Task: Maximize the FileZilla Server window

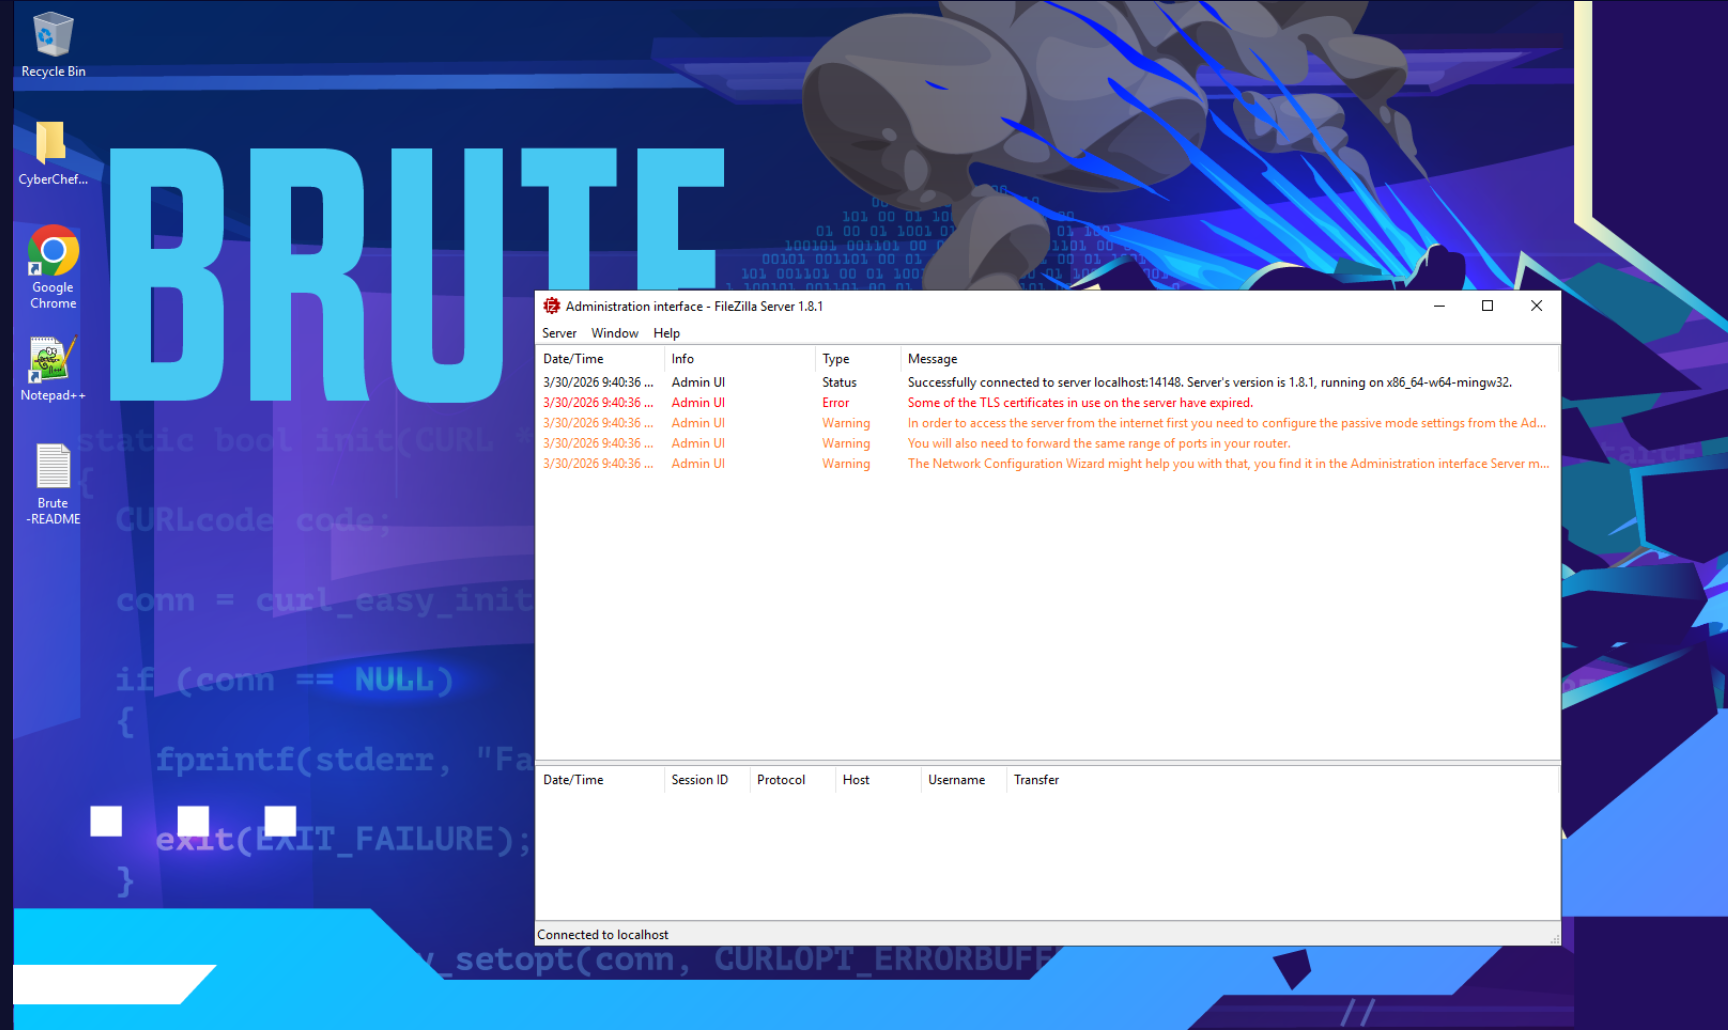Action: pos(1487,306)
